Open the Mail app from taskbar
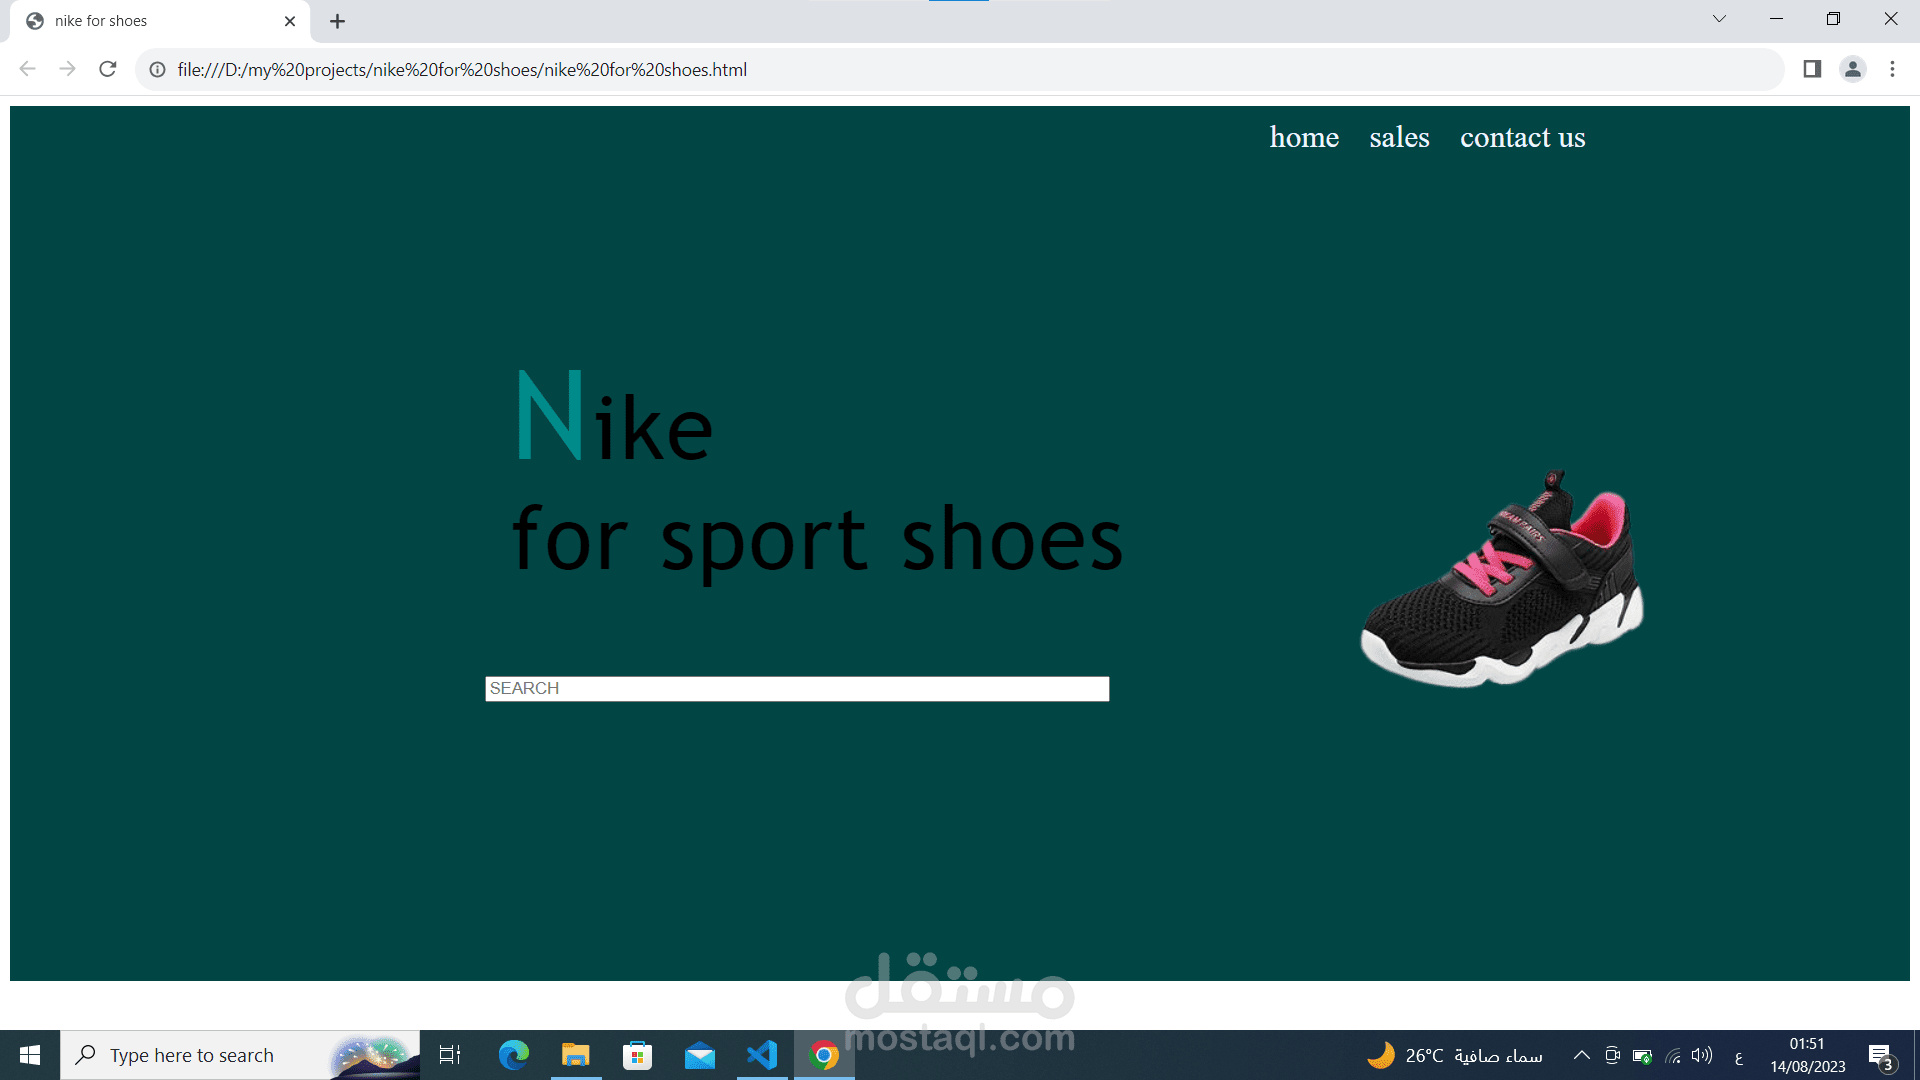 [x=700, y=1055]
